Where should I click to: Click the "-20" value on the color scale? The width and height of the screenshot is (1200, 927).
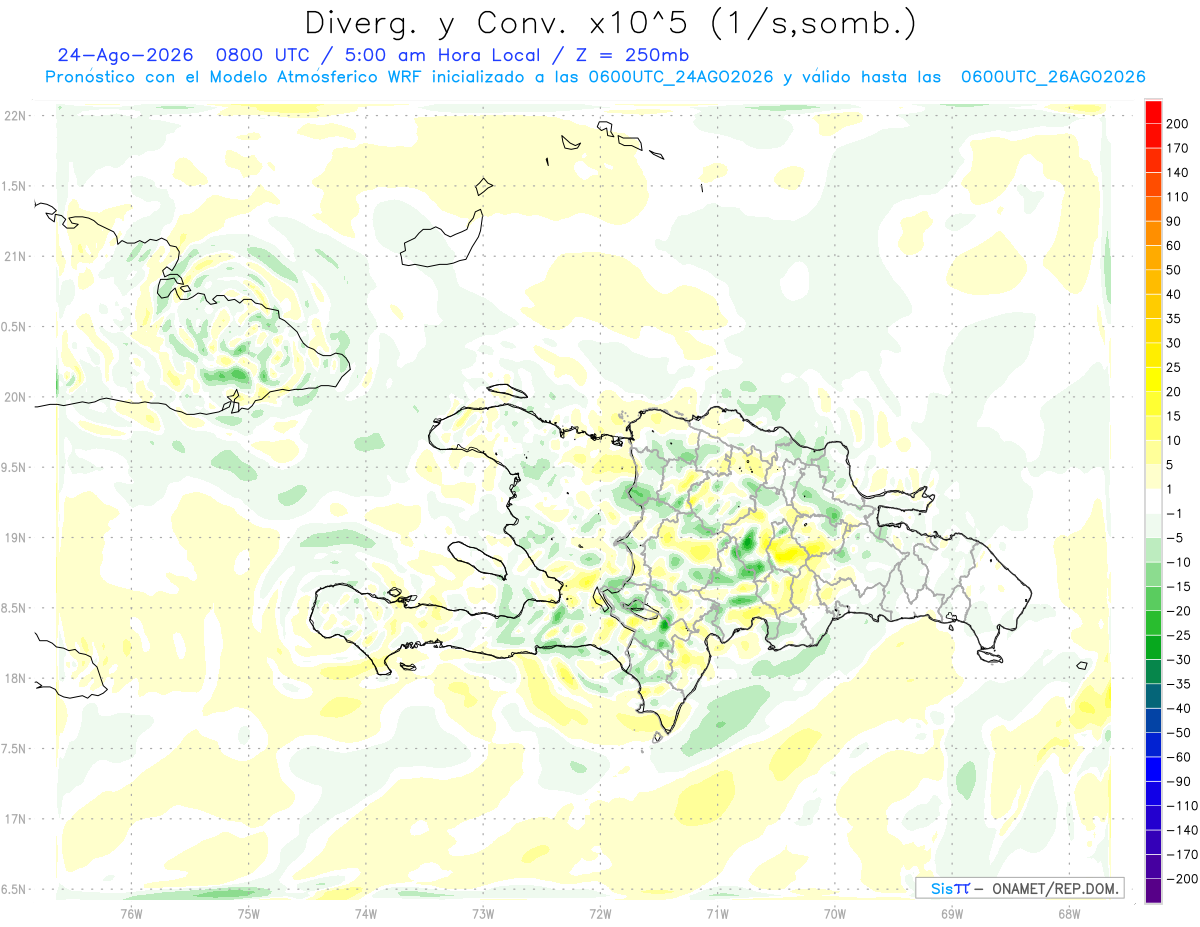(x=1180, y=611)
